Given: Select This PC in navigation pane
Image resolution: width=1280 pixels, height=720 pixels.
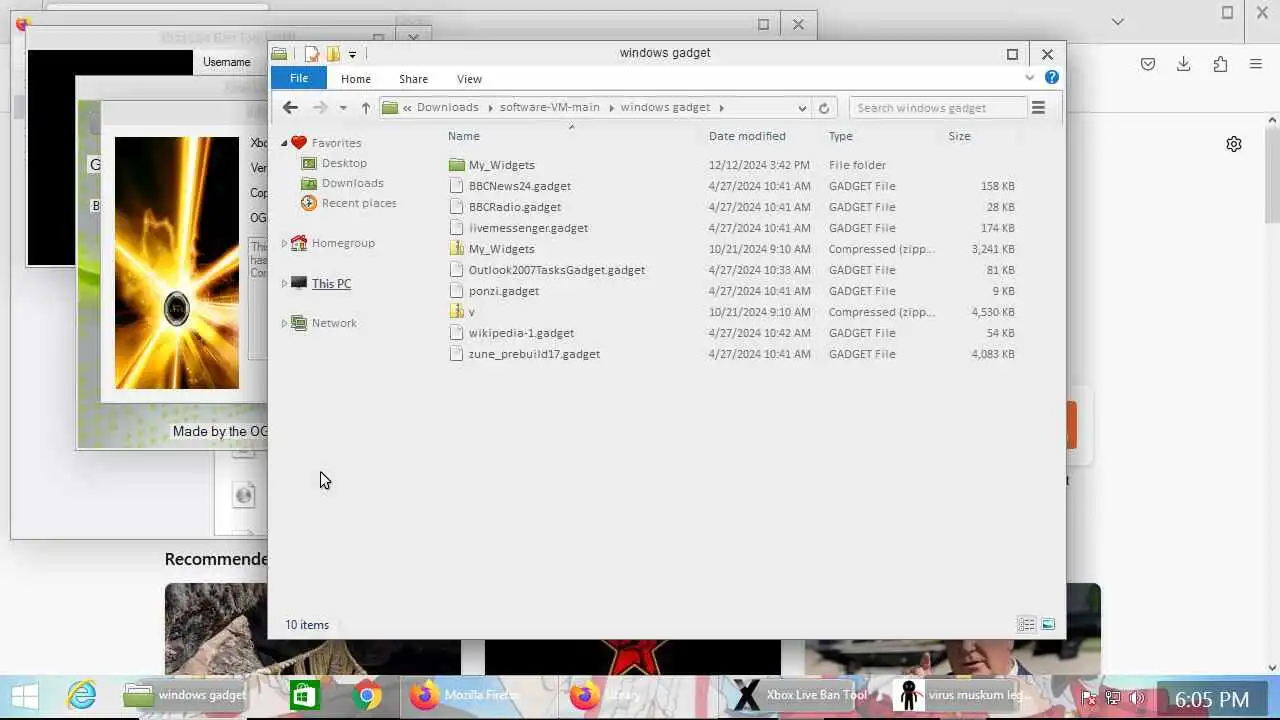Looking at the screenshot, I should coord(331,284).
